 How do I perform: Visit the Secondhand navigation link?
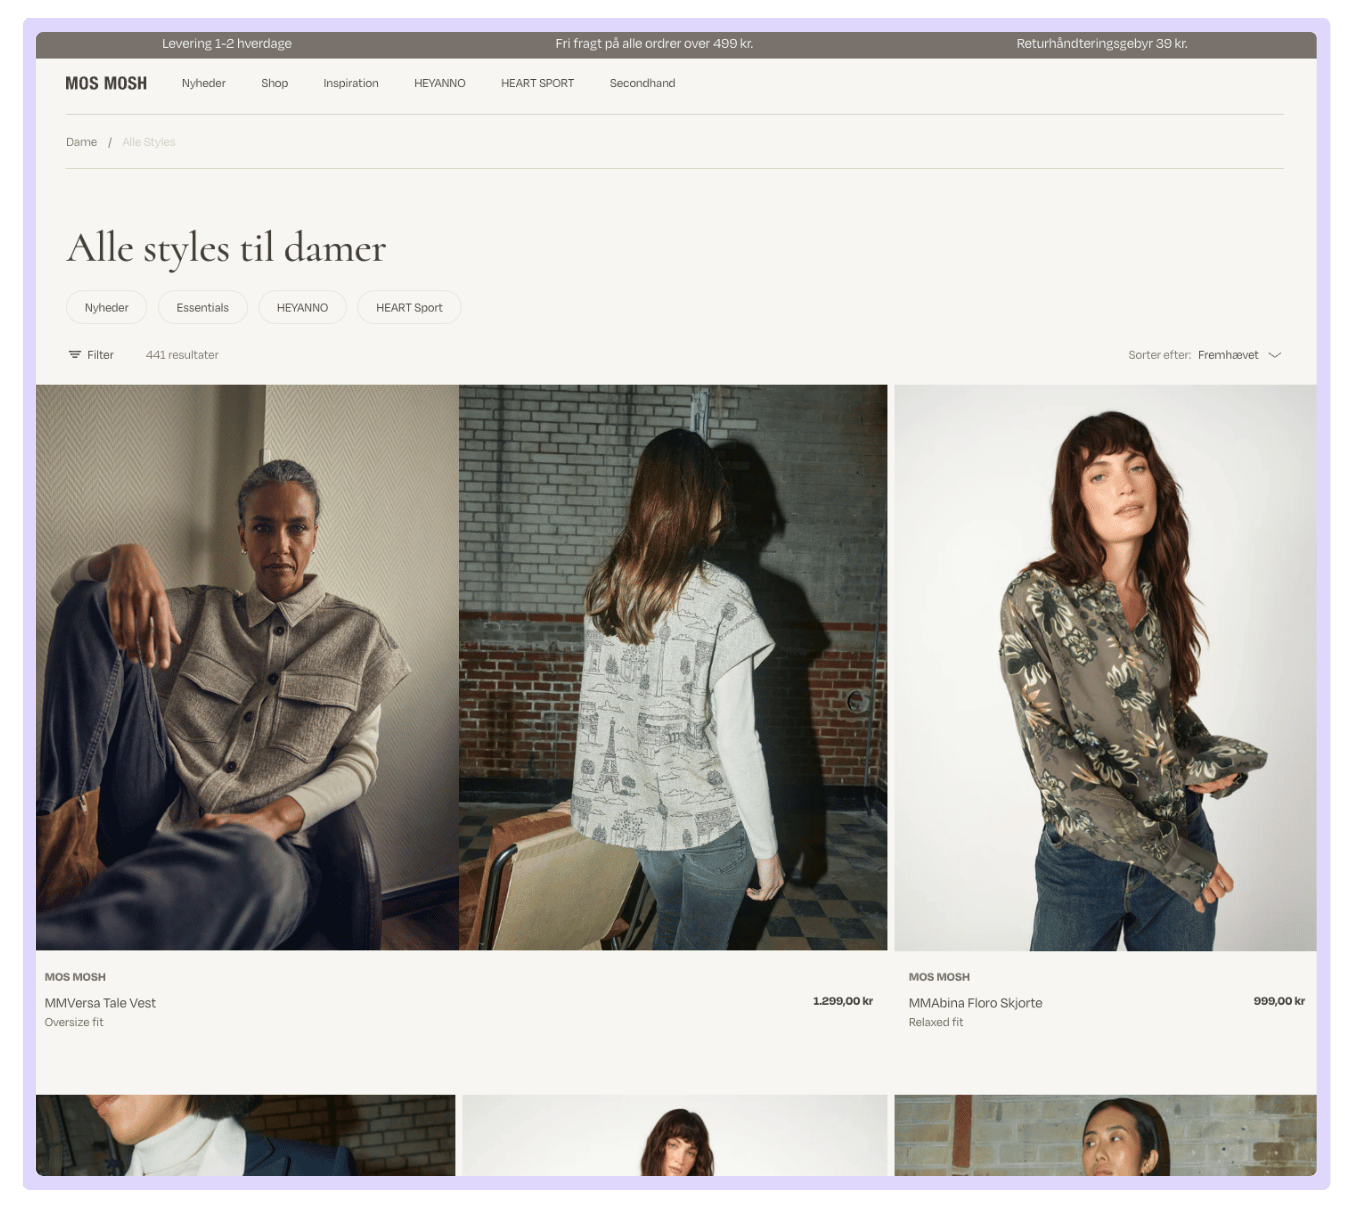(642, 84)
